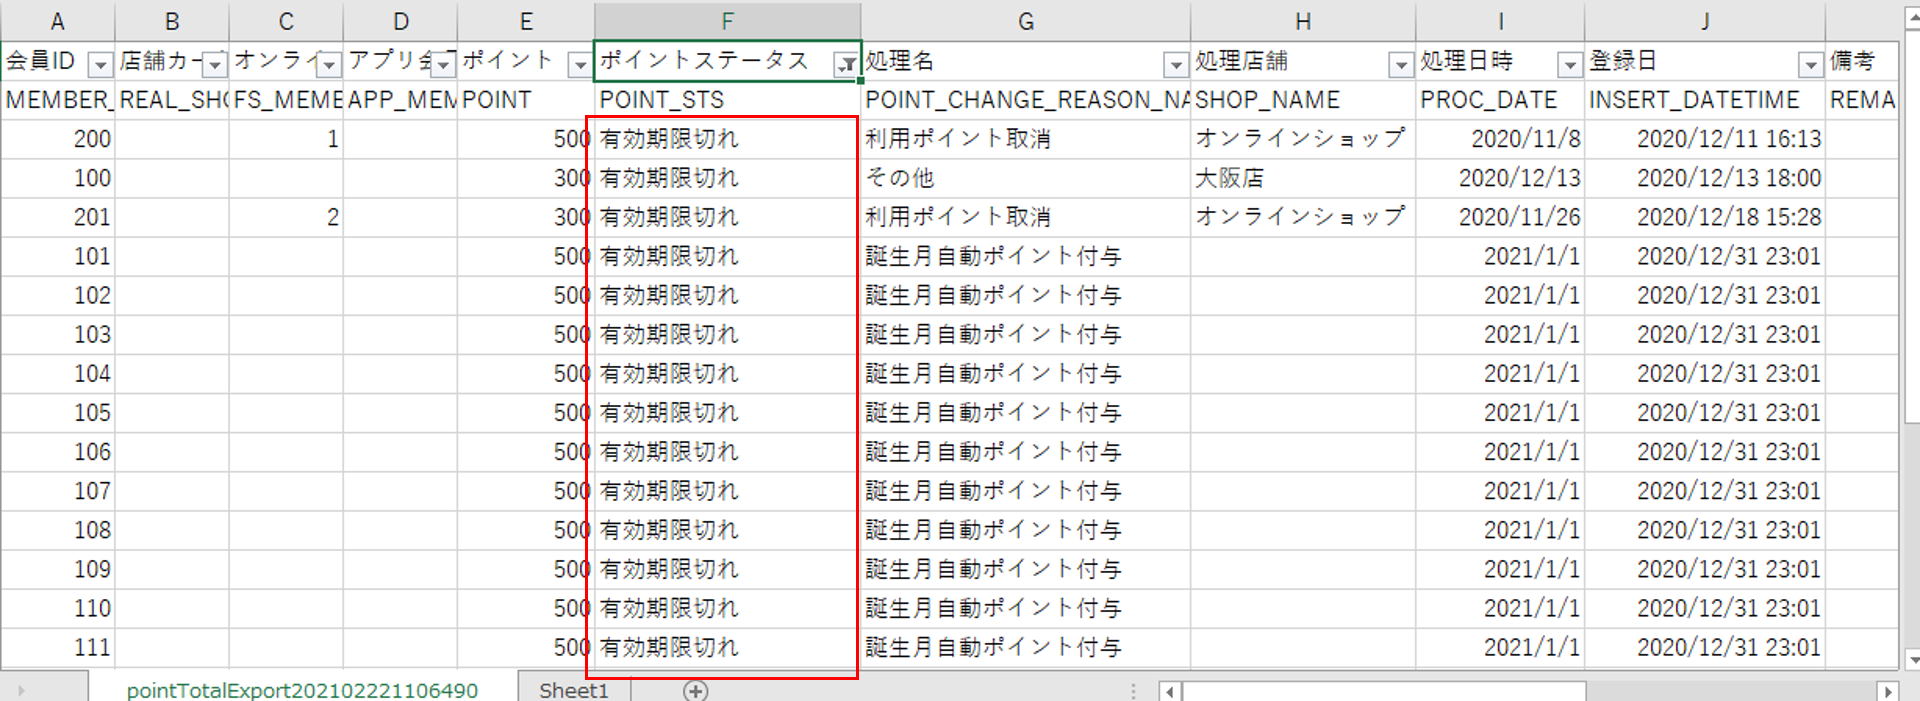Screen dimensions: 1920x701
Task: Open active filter icon on ポイントステータス
Action: tap(846, 65)
